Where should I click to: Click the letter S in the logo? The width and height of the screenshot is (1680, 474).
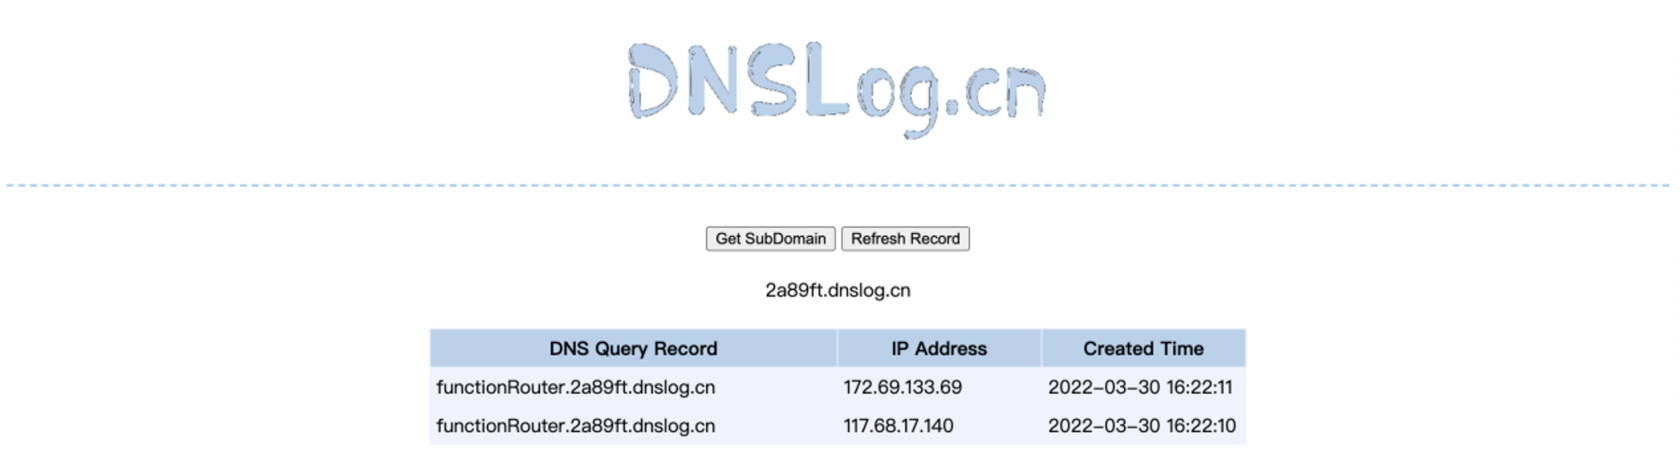772,80
